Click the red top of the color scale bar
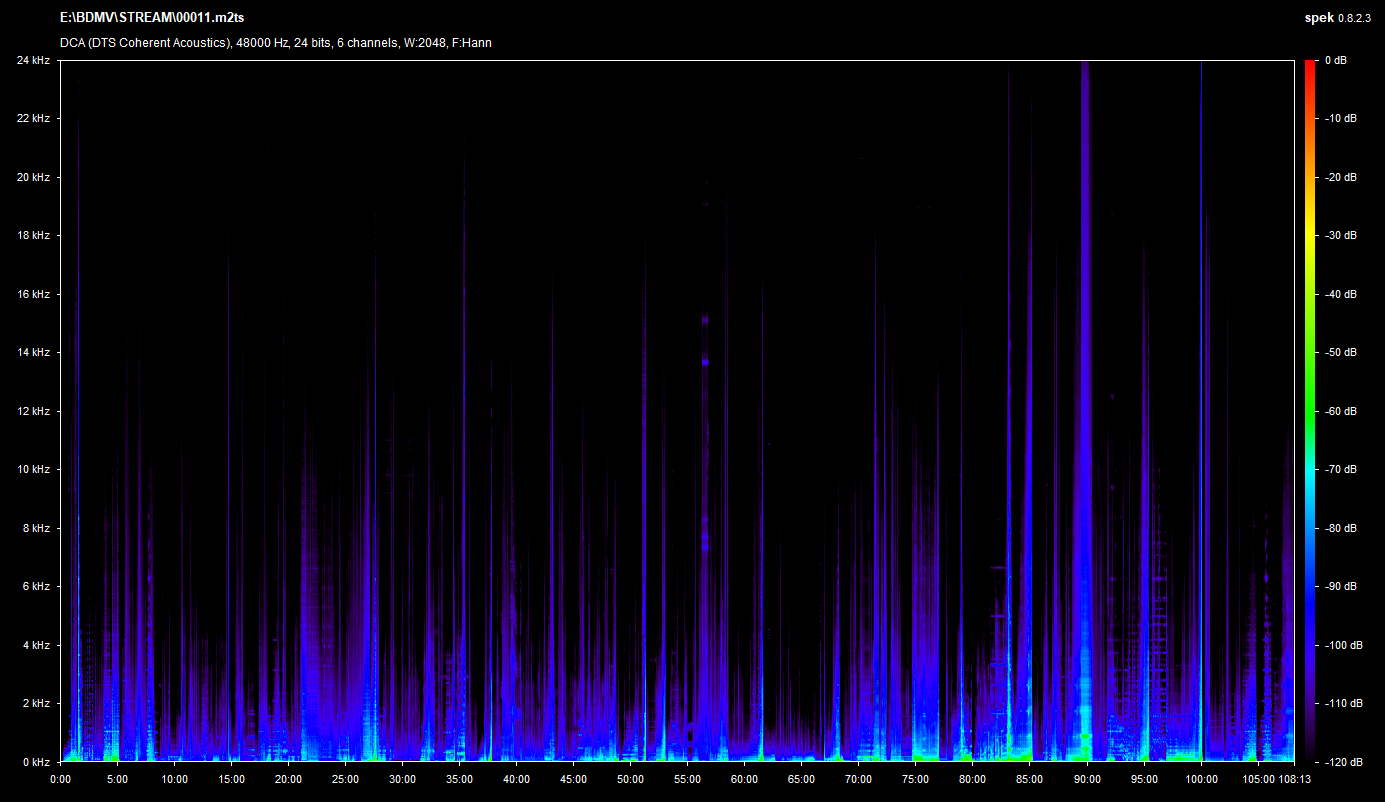Viewport: 1385px width, 802px height. [1310, 65]
